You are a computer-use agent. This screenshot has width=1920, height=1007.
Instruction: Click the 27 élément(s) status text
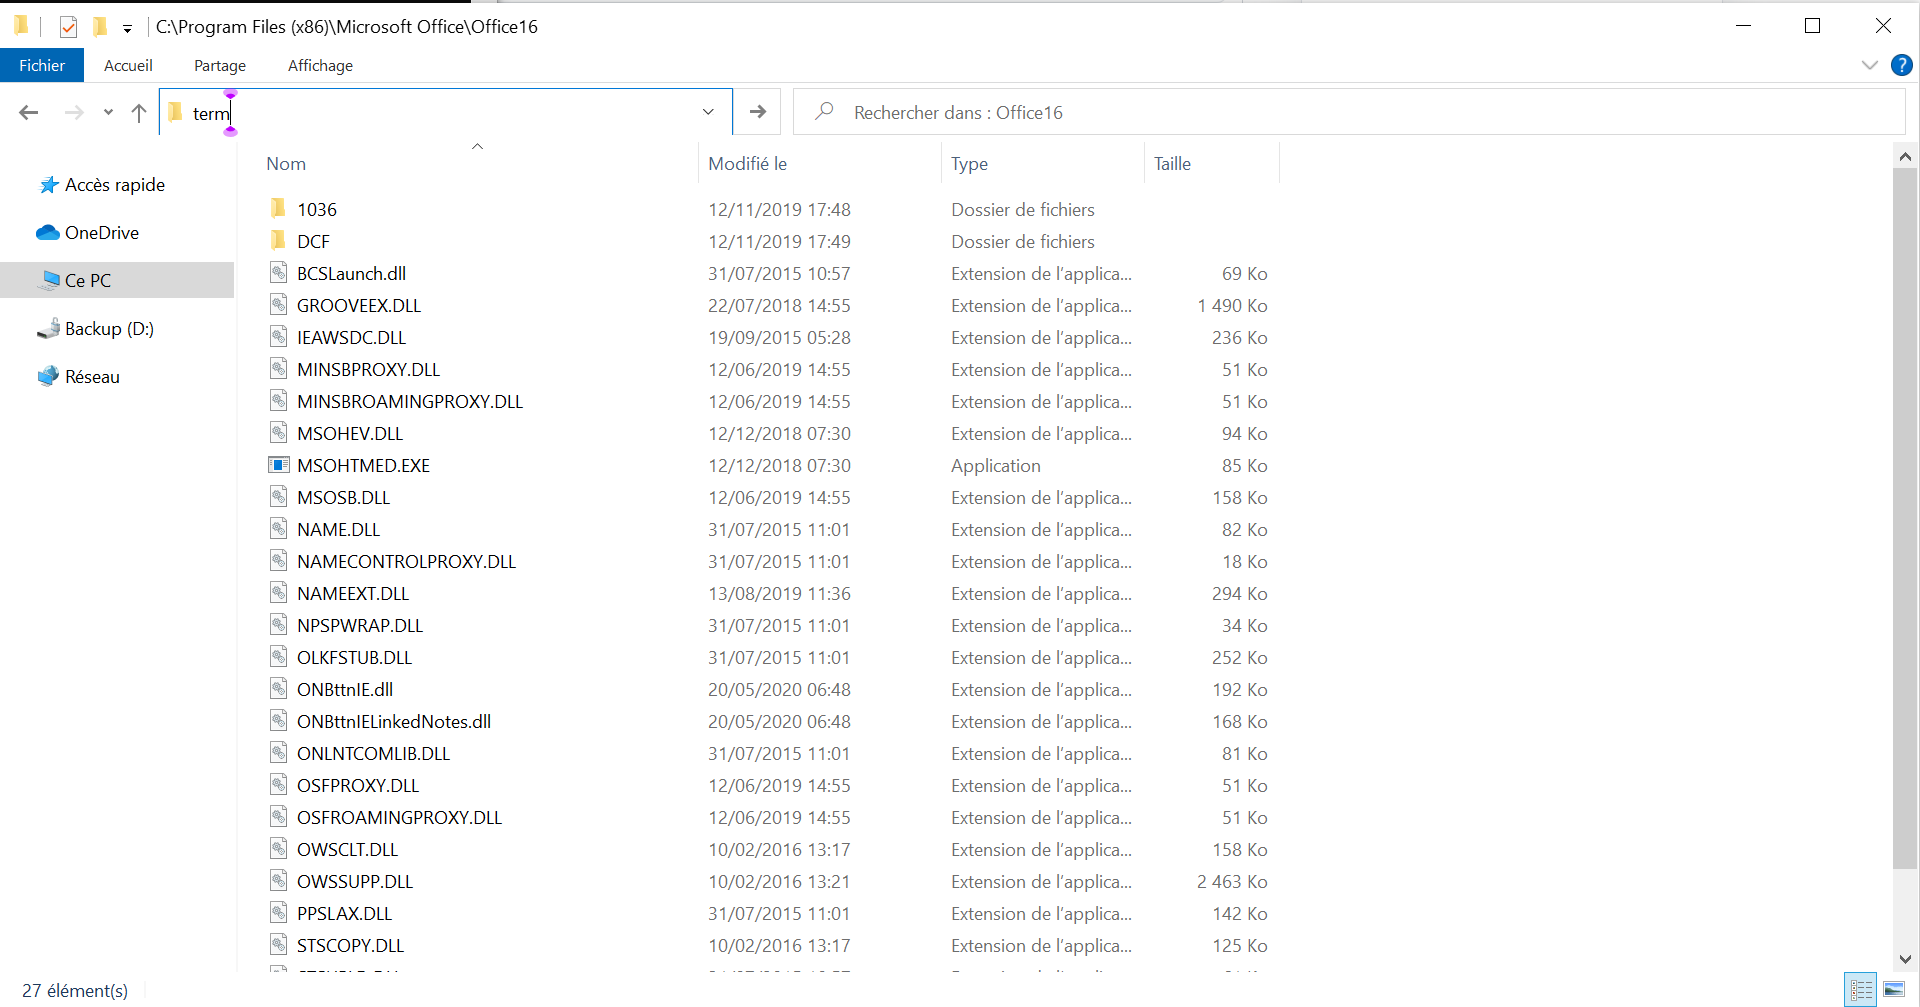pos(75,991)
